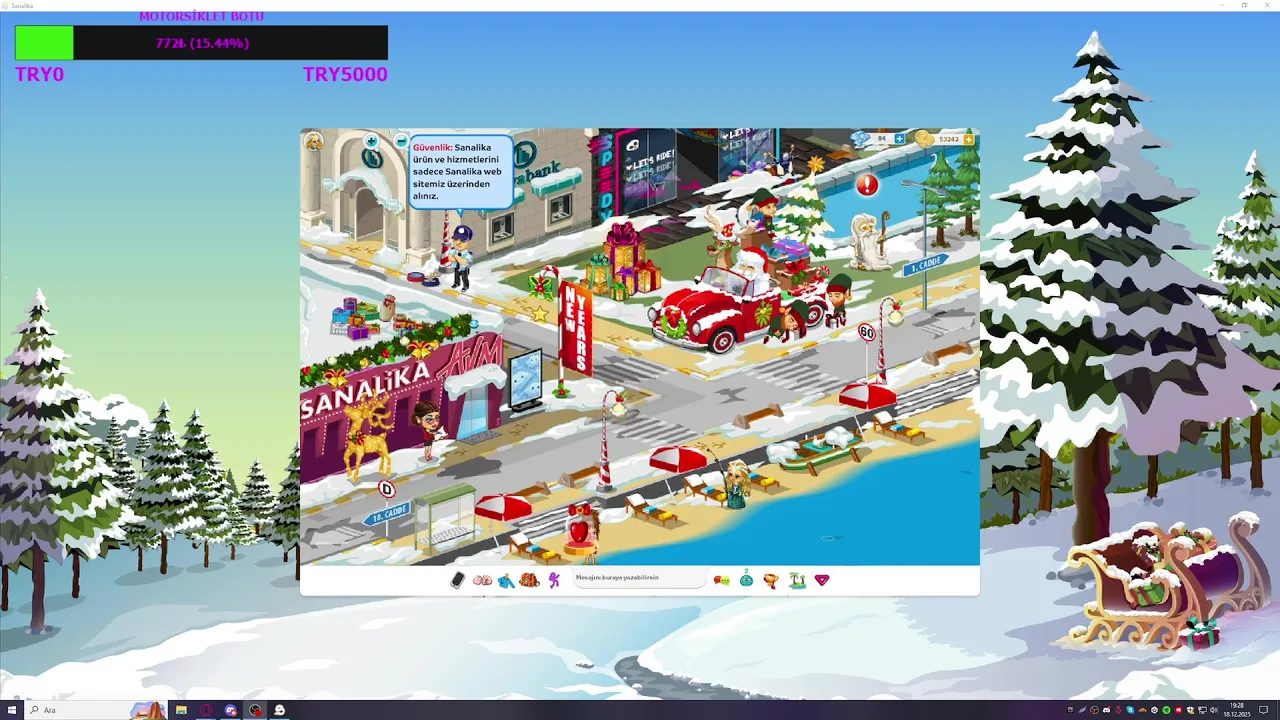
Task: Open the pink friends heads icon
Action: click(482, 580)
